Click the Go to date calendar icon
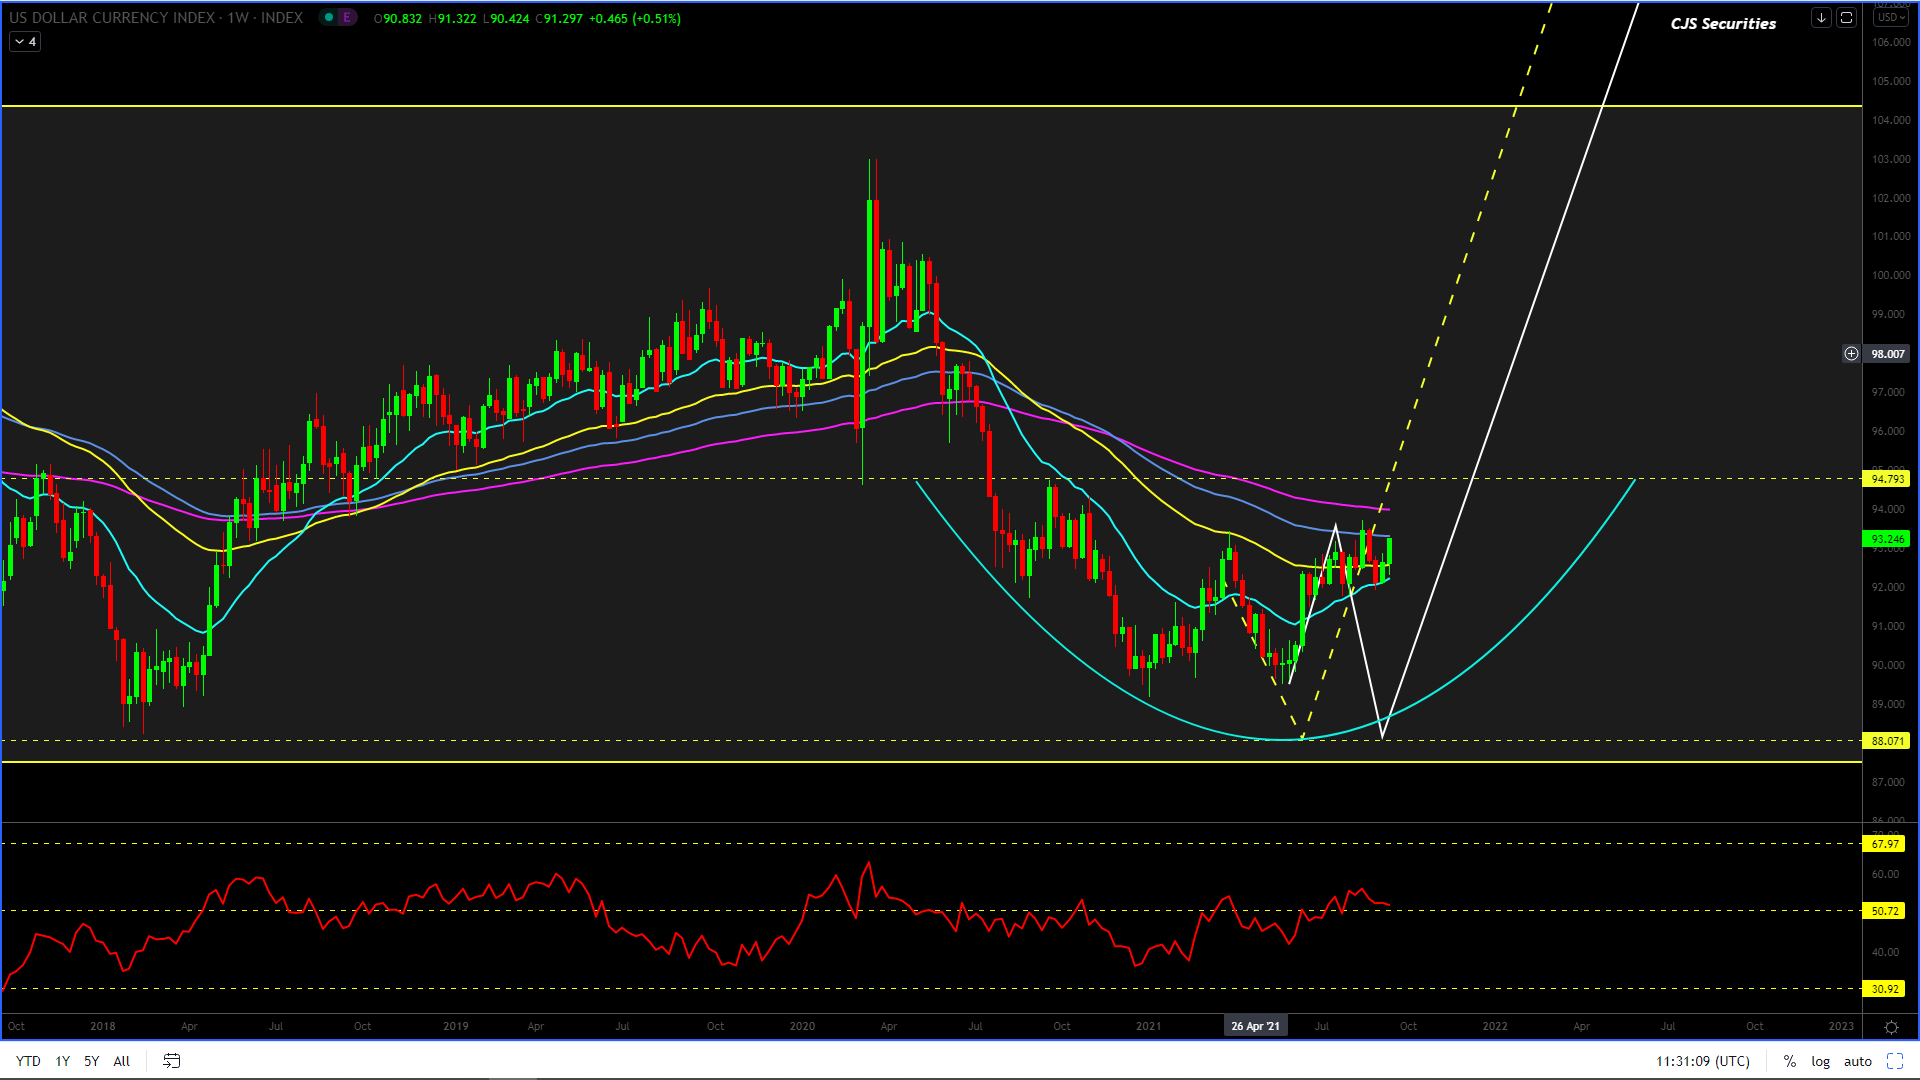1920x1080 pixels. click(x=171, y=1061)
